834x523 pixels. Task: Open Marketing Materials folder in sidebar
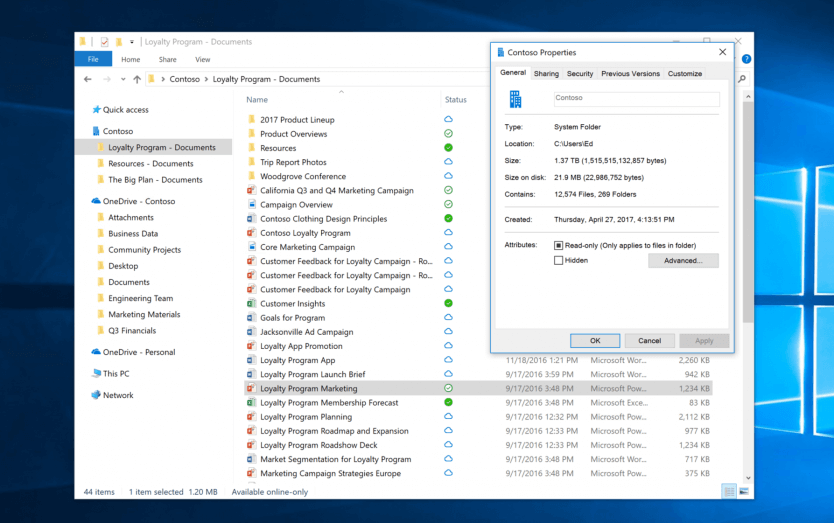[144, 314]
